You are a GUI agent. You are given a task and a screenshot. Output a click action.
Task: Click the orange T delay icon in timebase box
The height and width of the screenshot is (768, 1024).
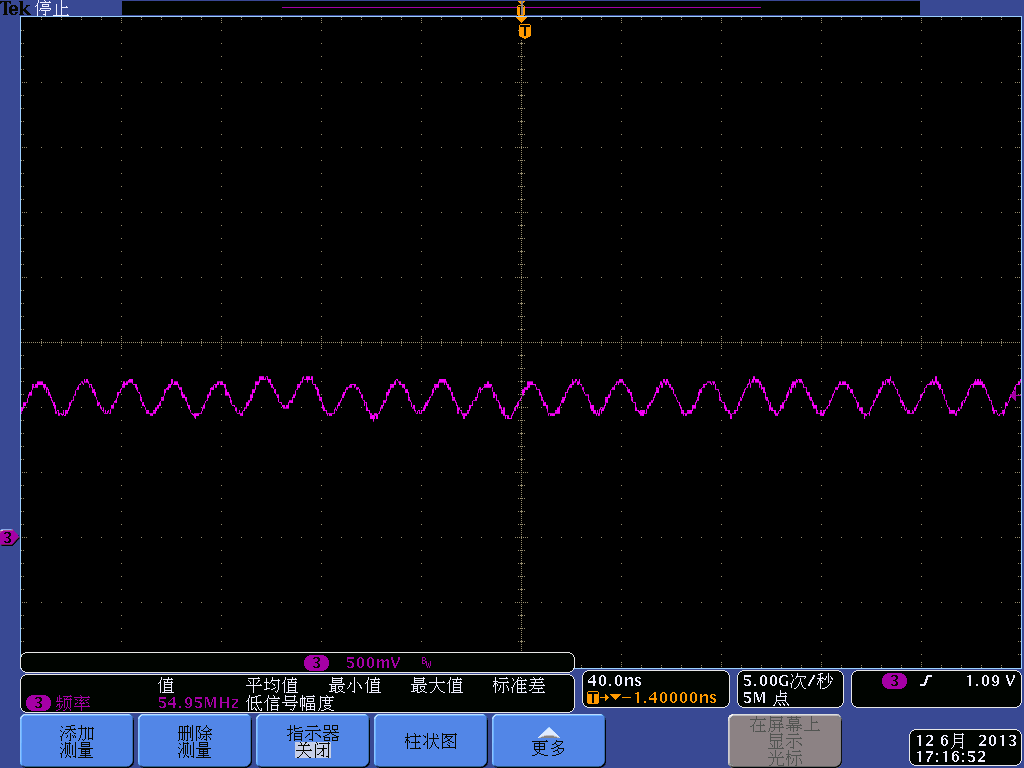pyautogui.click(x=593, y=697)
